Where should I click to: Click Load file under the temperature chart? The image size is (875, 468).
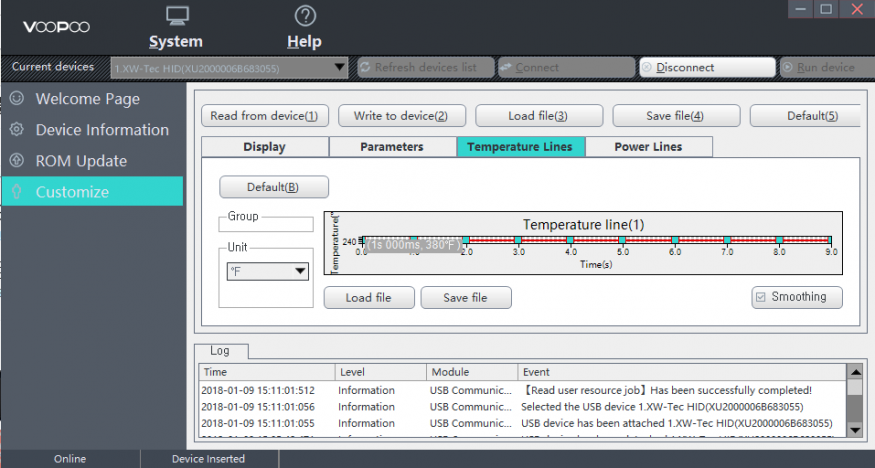click(x=369, y=298)
